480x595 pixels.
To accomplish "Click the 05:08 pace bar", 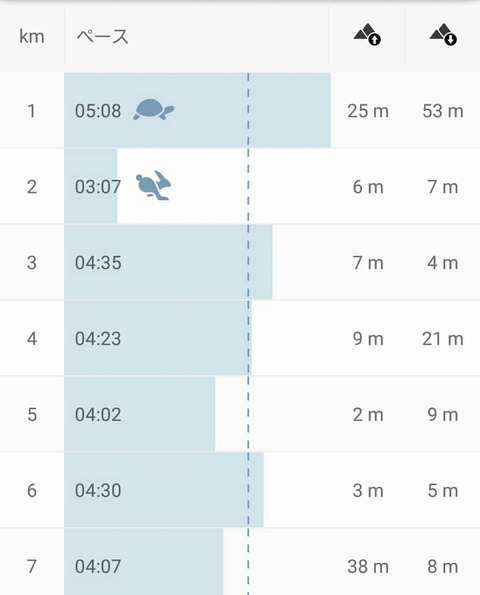I will (197, 110).
